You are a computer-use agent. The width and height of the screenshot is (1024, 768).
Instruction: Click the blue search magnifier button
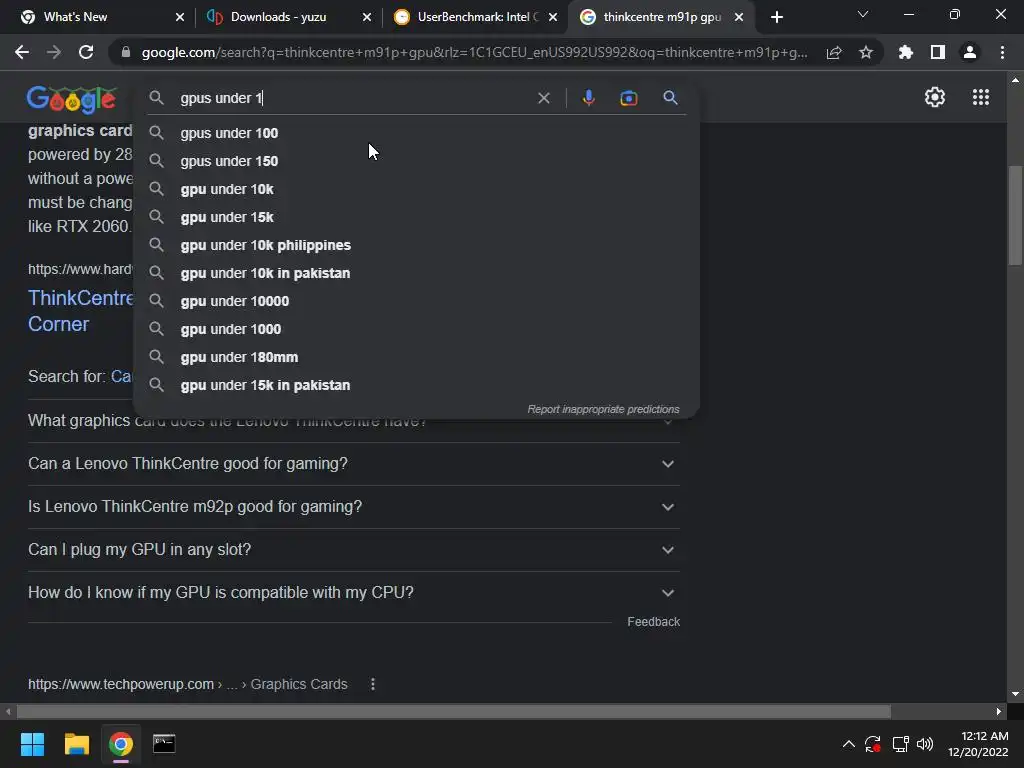click(670, 98)
